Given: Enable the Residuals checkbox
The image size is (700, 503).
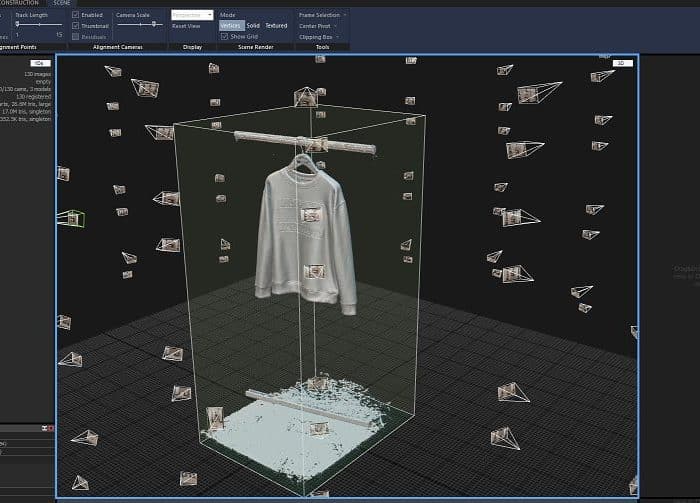Looking at the screenshot, I should [76, 36].
